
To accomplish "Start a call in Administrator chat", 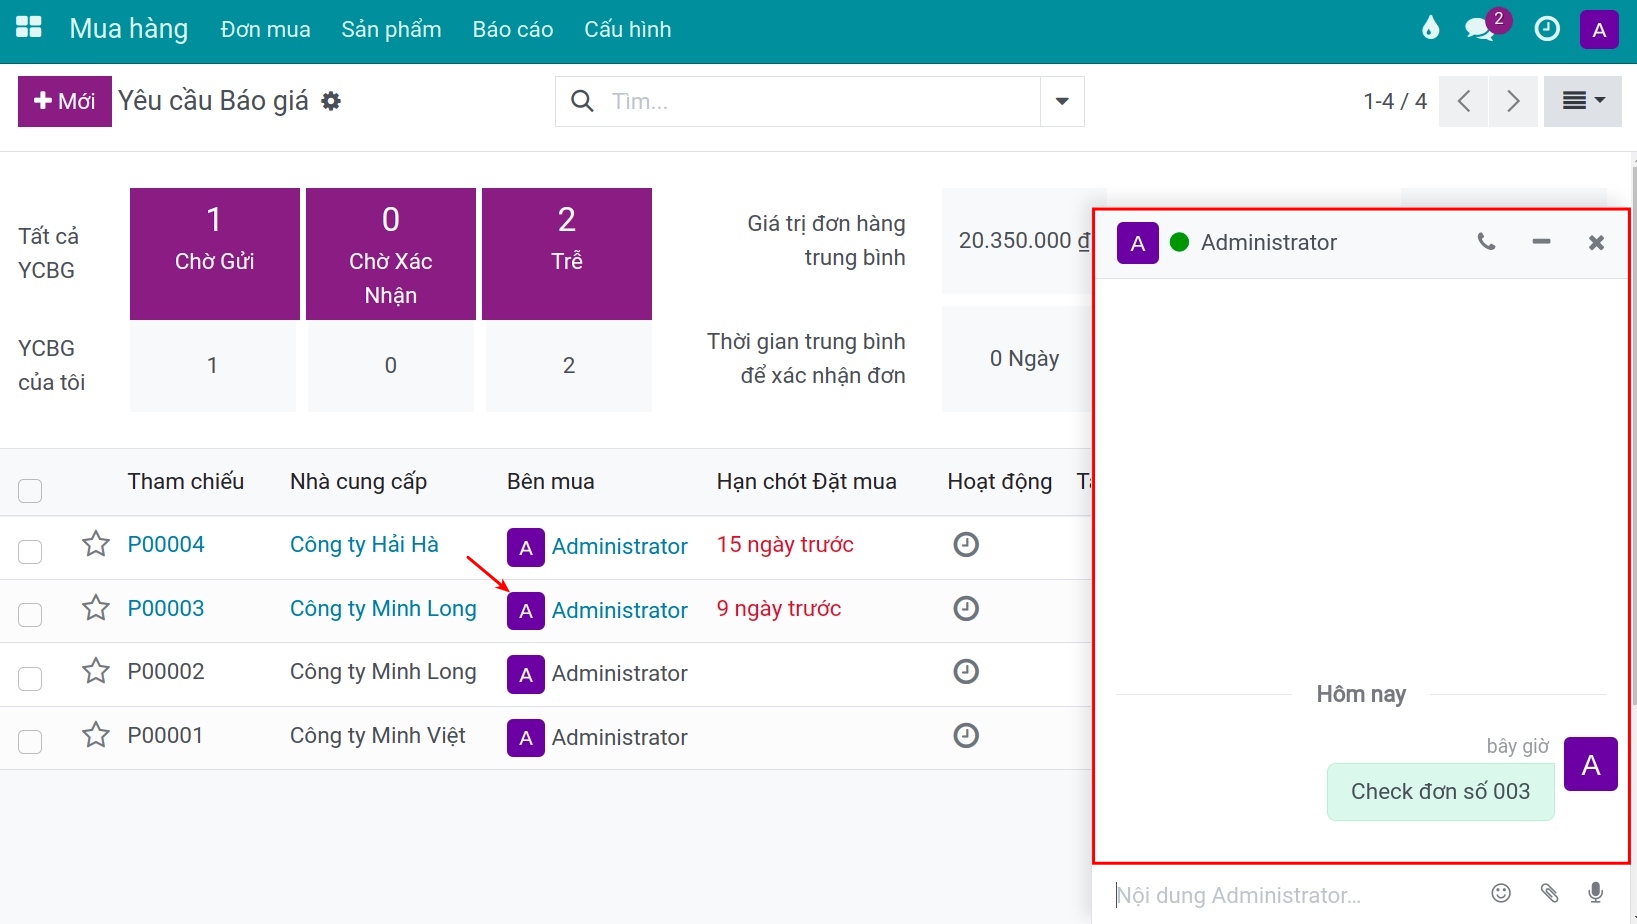I will click(1487, 242).
